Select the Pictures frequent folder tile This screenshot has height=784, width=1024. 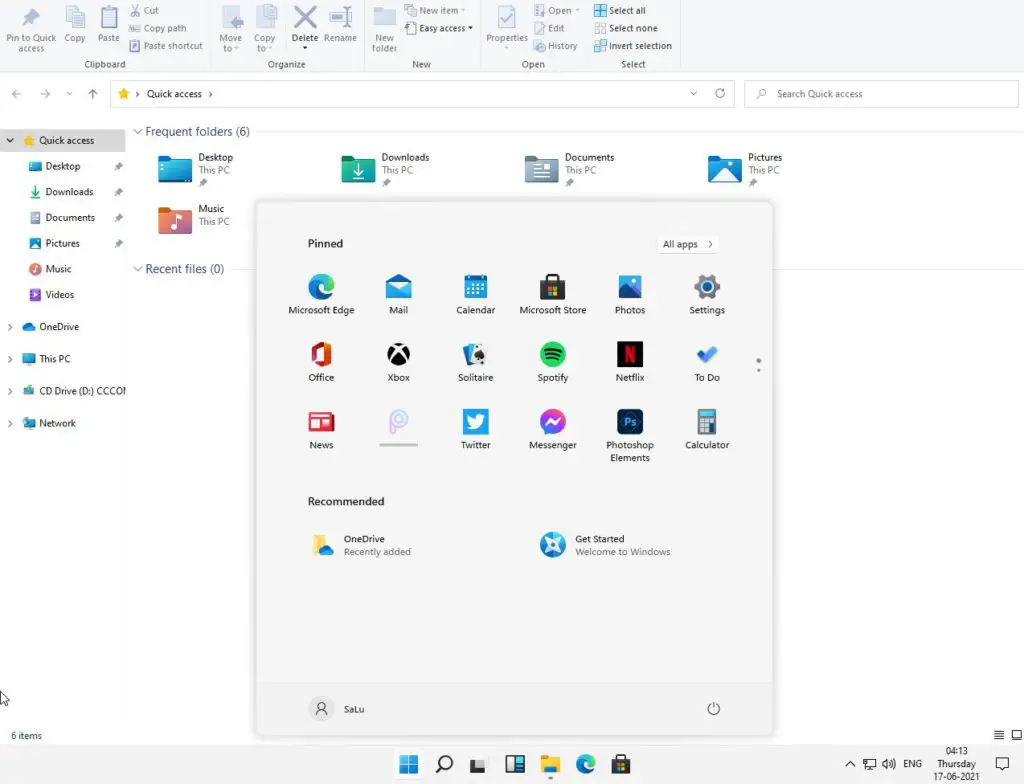pos(745,169)
